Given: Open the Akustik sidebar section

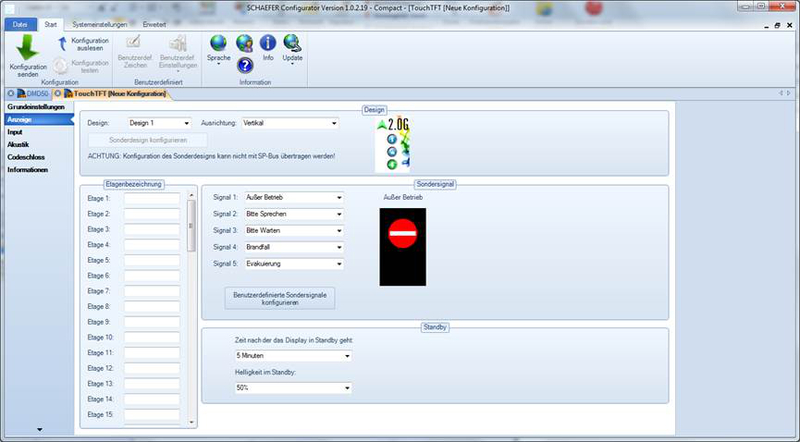Looking at the screenshot, I should pos(18,144).
